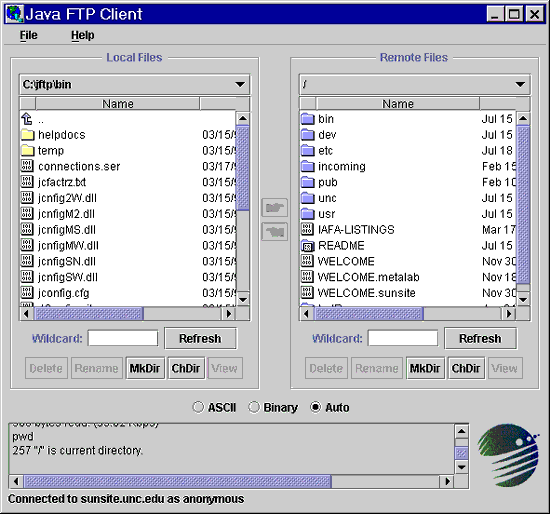
Task: Click ChDir in Local Files panel
Action: click(186, 368)
